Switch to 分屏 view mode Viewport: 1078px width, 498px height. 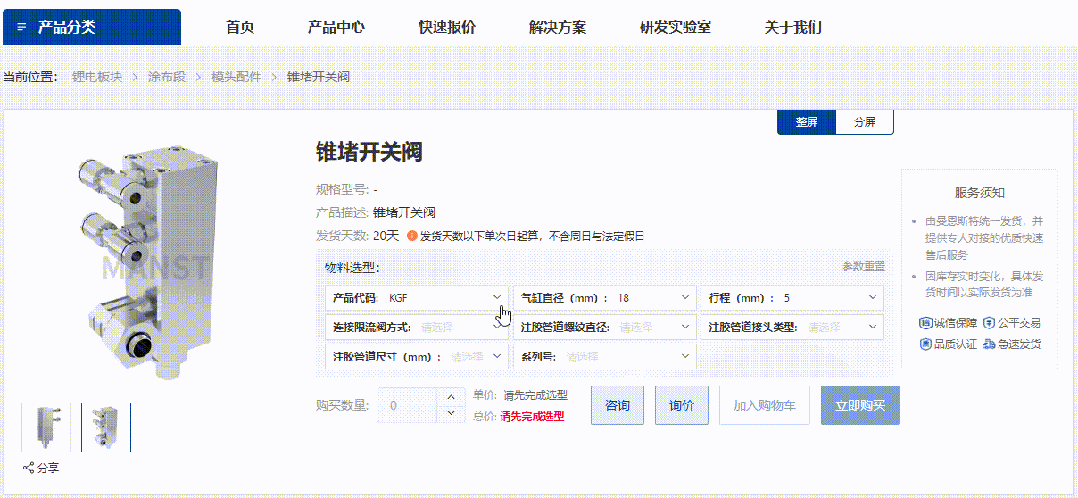[865, 122]
